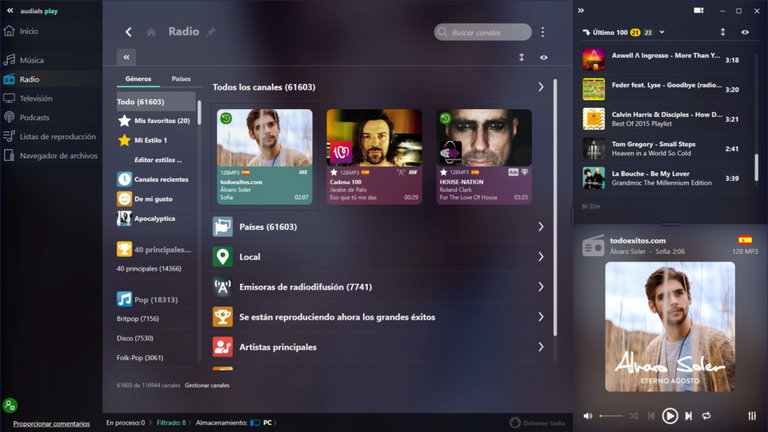Click the user account icon
The width and height of the screenshot is (768, 432).
click(10, 405)
